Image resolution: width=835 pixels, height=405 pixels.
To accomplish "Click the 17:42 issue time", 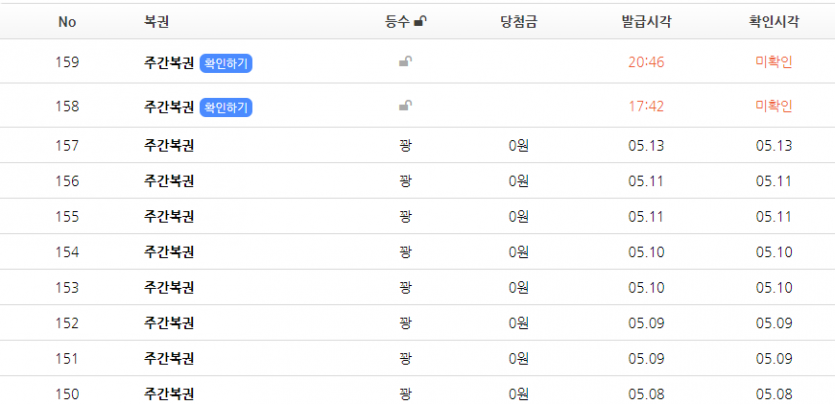I will 646,106.
